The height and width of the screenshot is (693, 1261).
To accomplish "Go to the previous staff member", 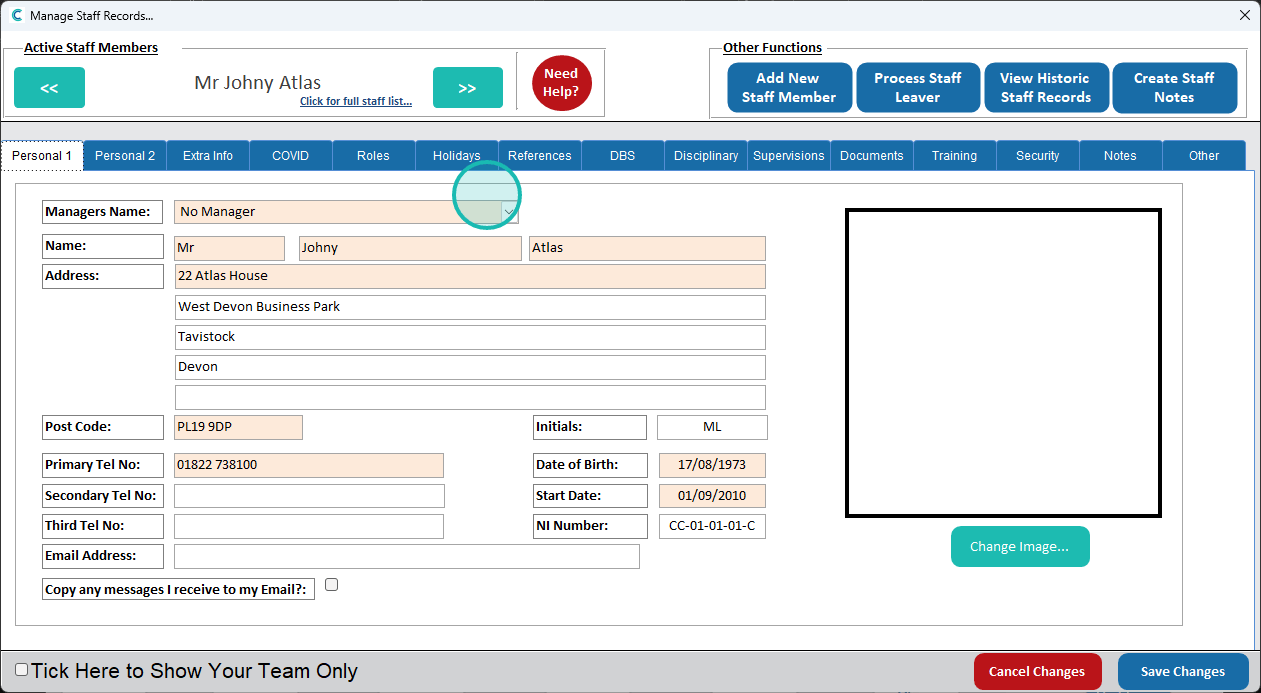I will point(49,88).
